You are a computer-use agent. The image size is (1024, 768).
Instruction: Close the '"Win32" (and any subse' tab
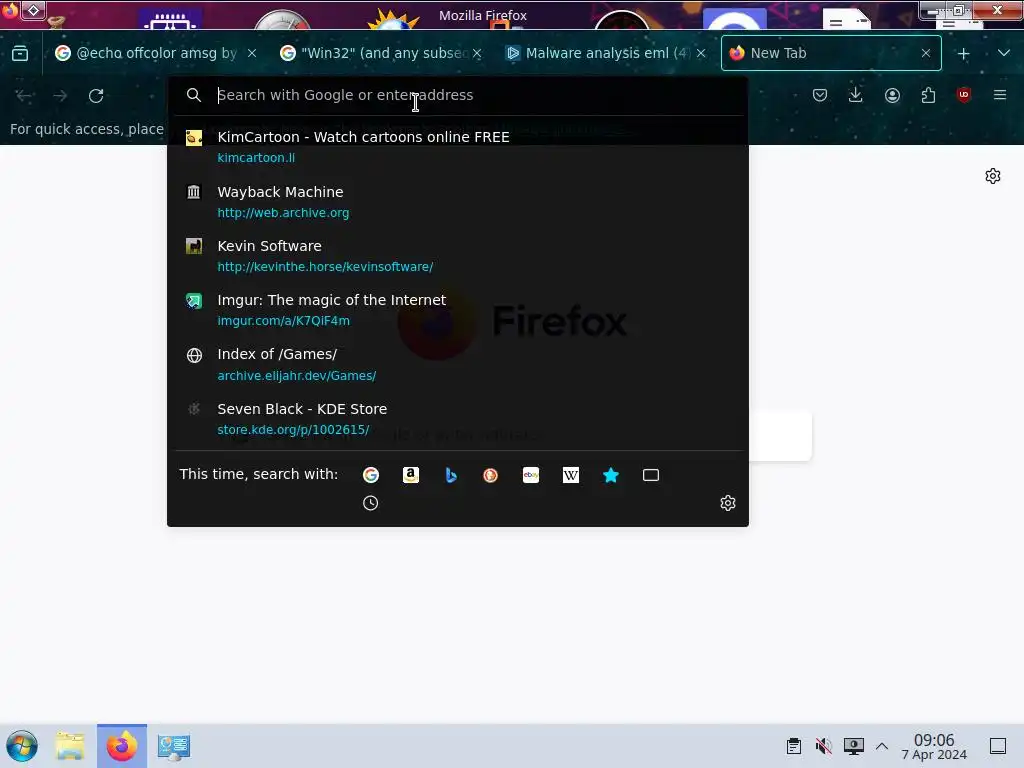click(477, 54)
